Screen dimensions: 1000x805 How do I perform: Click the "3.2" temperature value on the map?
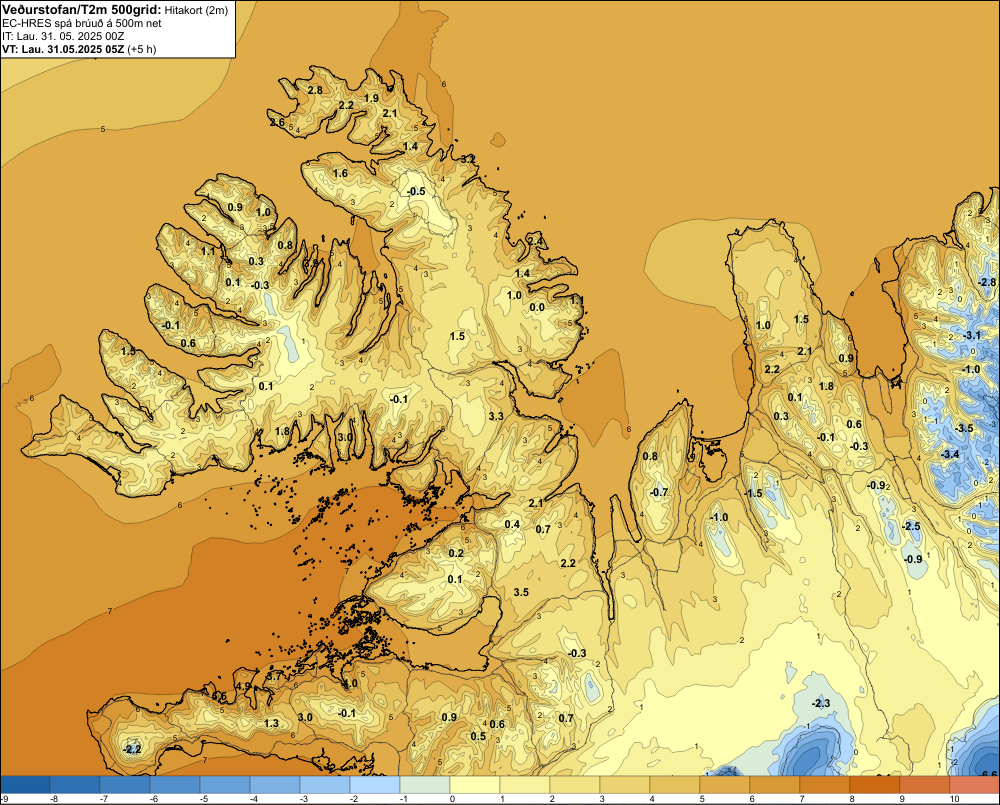(x=468, y=159)
